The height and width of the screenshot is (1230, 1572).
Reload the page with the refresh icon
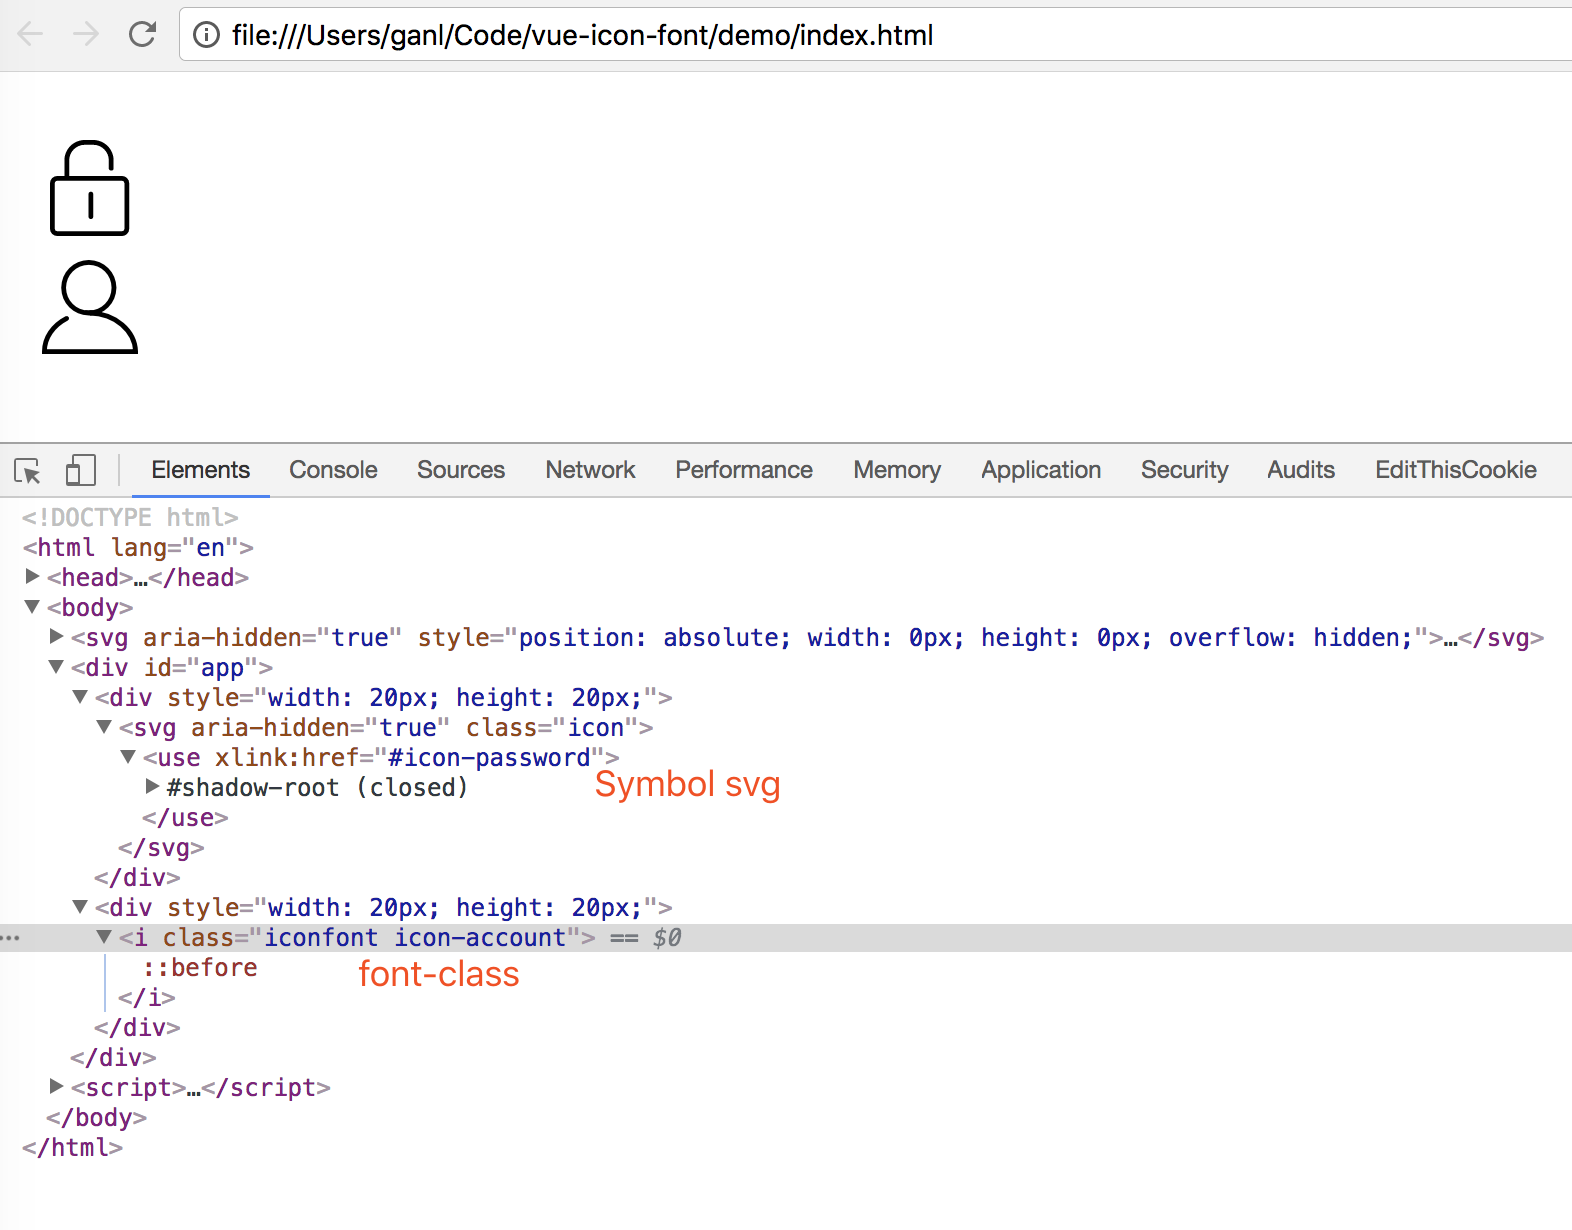coord(143,35)
